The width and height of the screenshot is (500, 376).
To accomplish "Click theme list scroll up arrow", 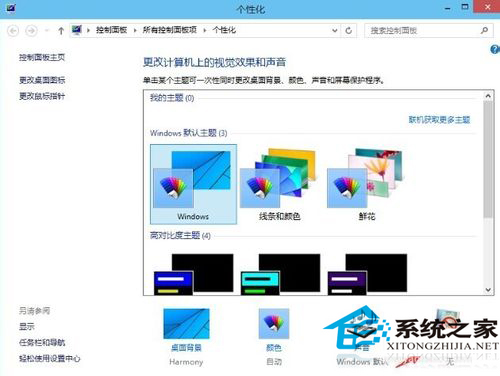I will click(488, 96).
